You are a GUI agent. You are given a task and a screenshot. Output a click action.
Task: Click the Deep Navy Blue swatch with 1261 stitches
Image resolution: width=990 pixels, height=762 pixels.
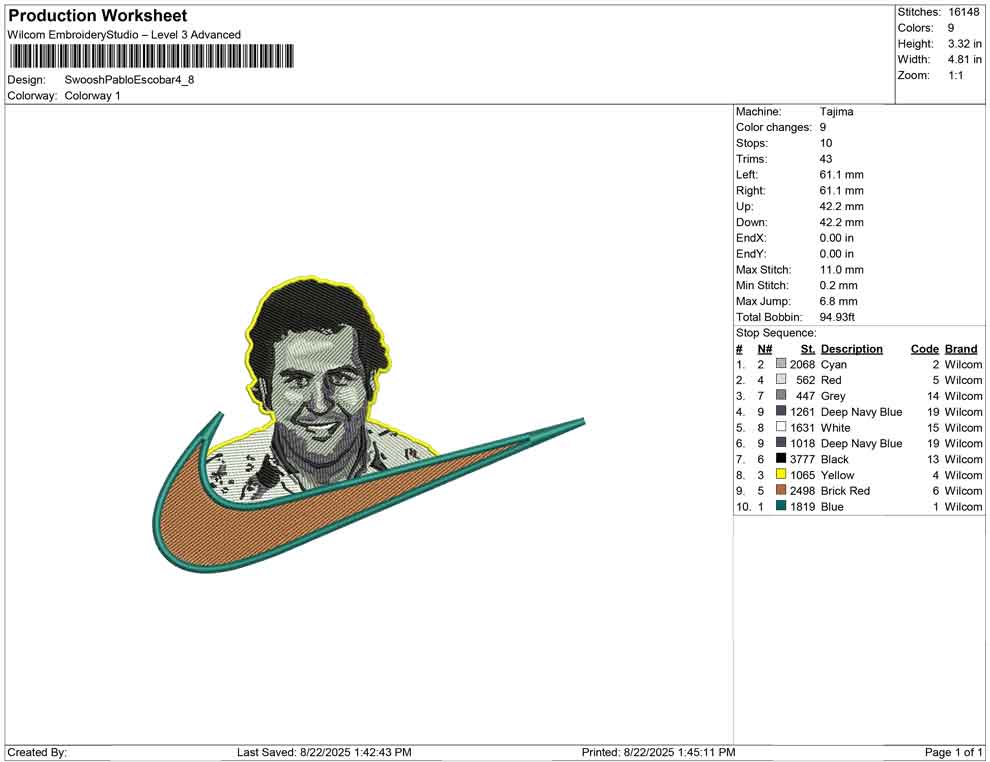[x=781, y=411]
